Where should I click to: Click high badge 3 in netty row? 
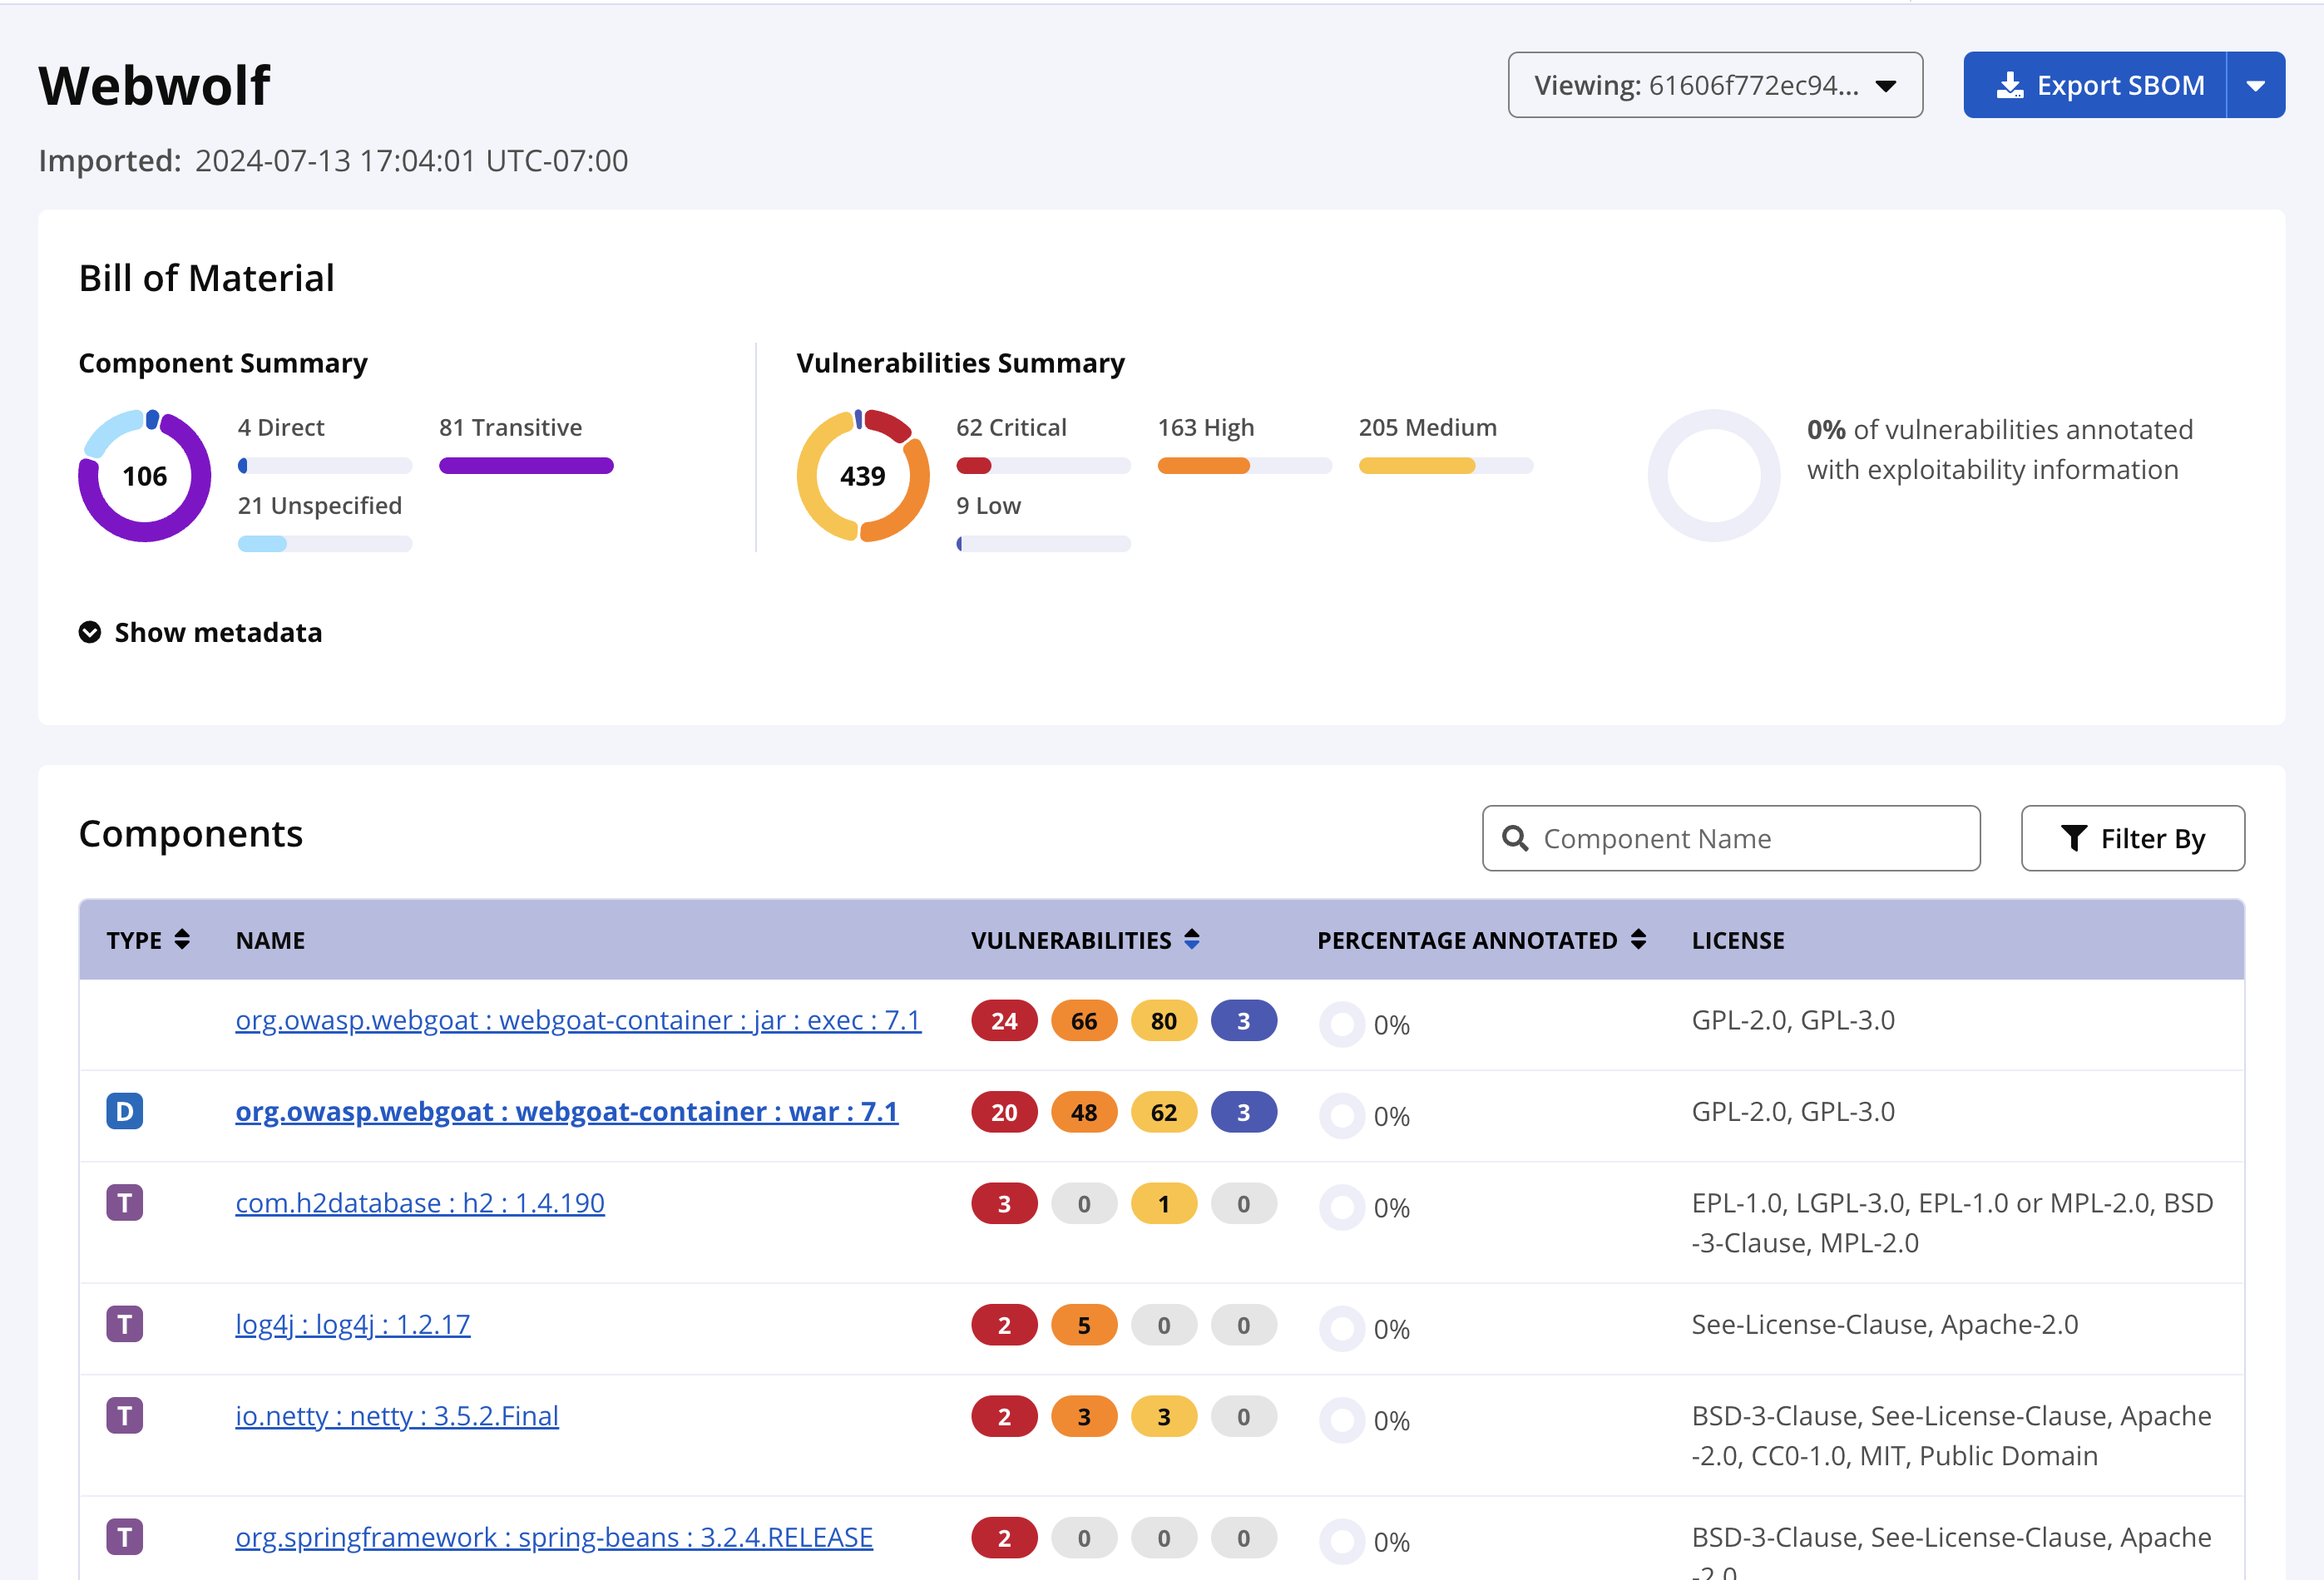click(x=1084, y=1417)
